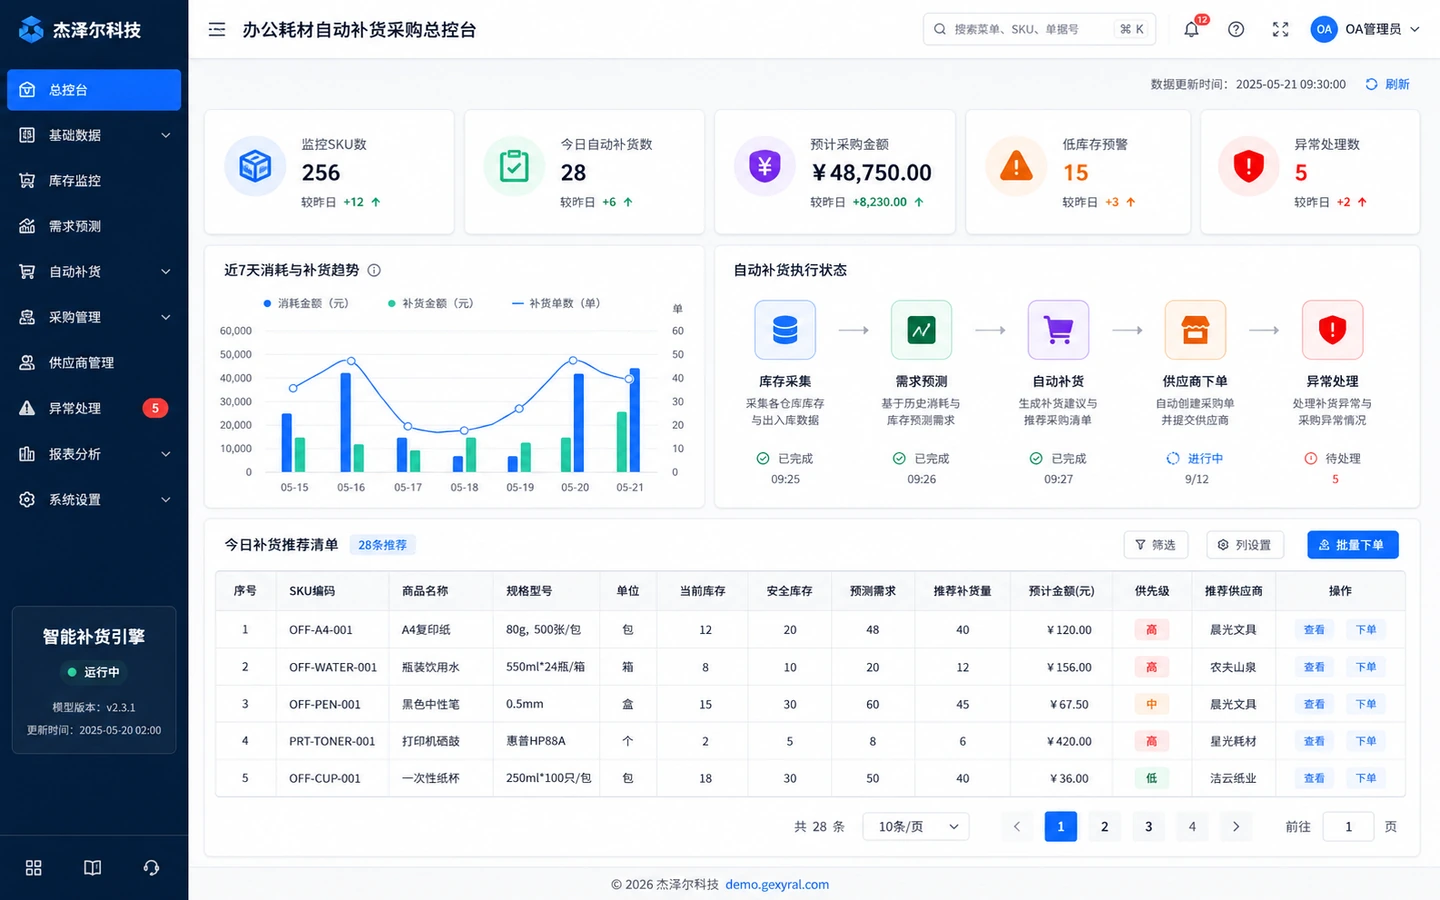Viewport: 1440px width, 900px height.
Task: Click the 低库存预警 warning triangle icon
Action: tap(1016, 166)
